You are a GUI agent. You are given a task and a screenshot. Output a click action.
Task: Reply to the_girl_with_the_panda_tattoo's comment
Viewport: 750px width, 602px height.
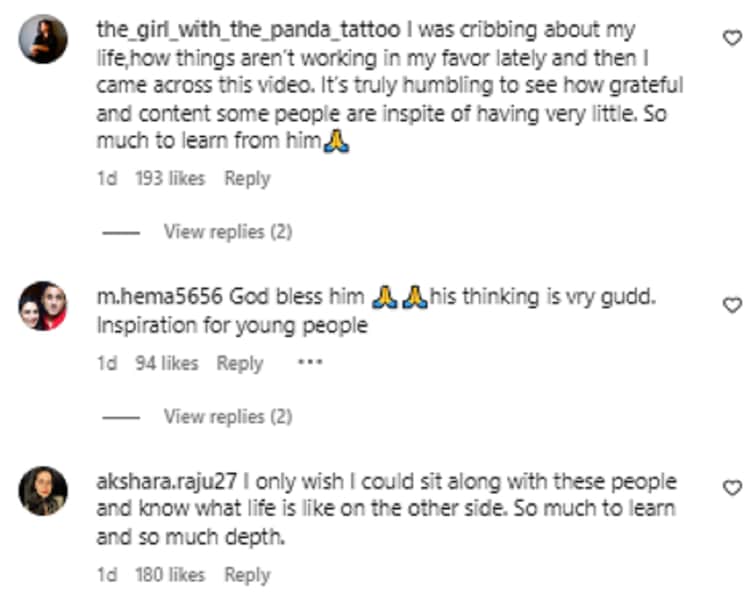click(247, 179)
